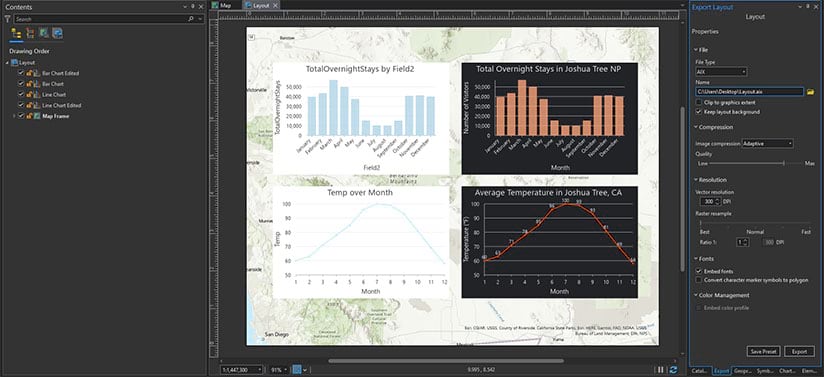Click the search magnifier in Contents pane
The width and height of the screenshot is (824, 377).
(x=191, y=18)
